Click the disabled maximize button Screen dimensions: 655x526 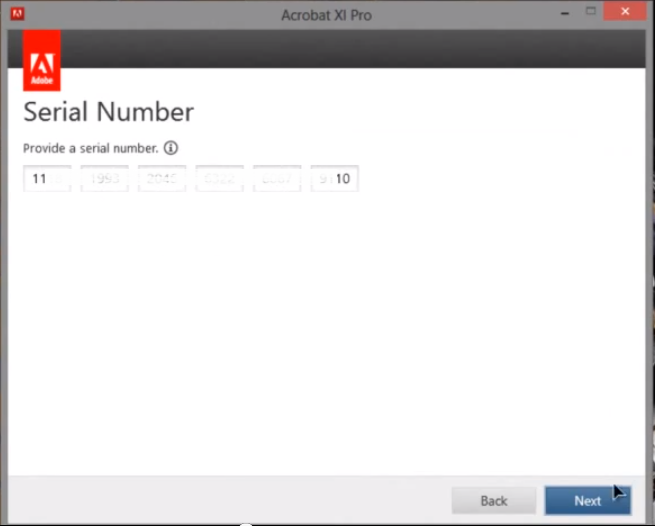[591, 11]
